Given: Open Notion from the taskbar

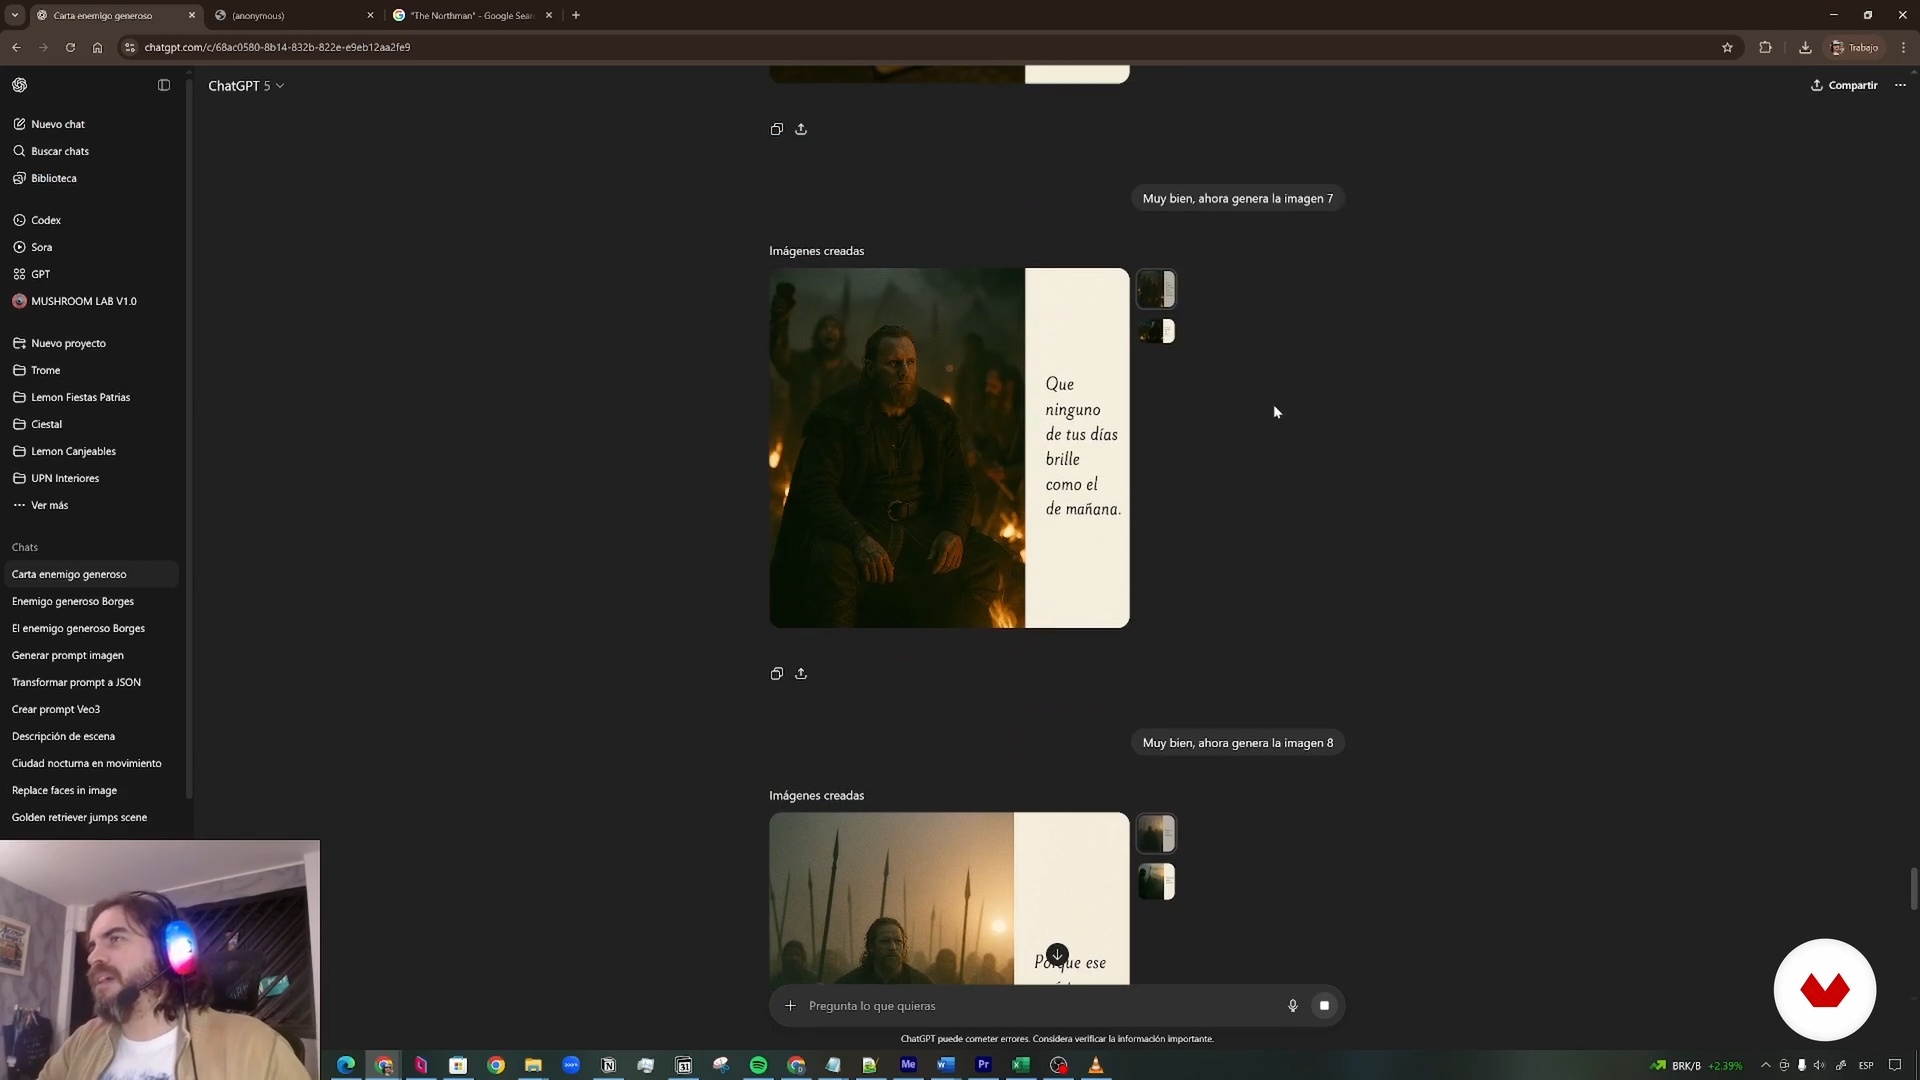Looking at the screenshot, I should 608,1065.
